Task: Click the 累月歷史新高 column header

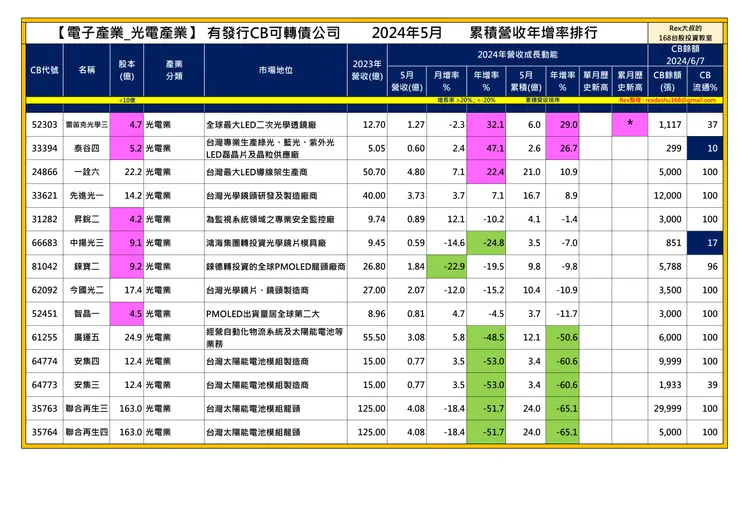Action: [x=630, y=81]
